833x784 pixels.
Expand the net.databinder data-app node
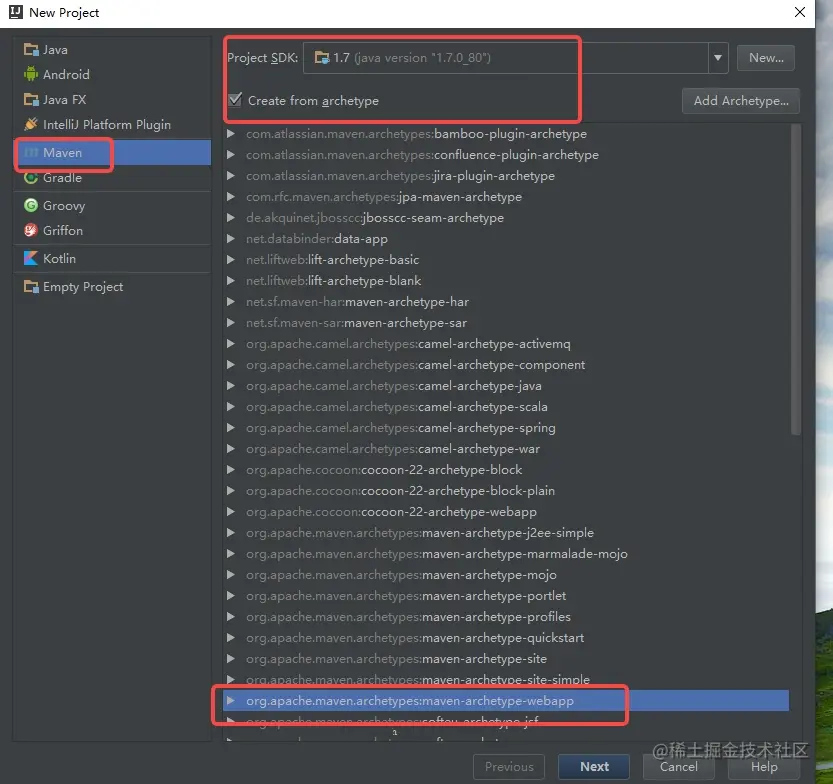tap(231, 238)
